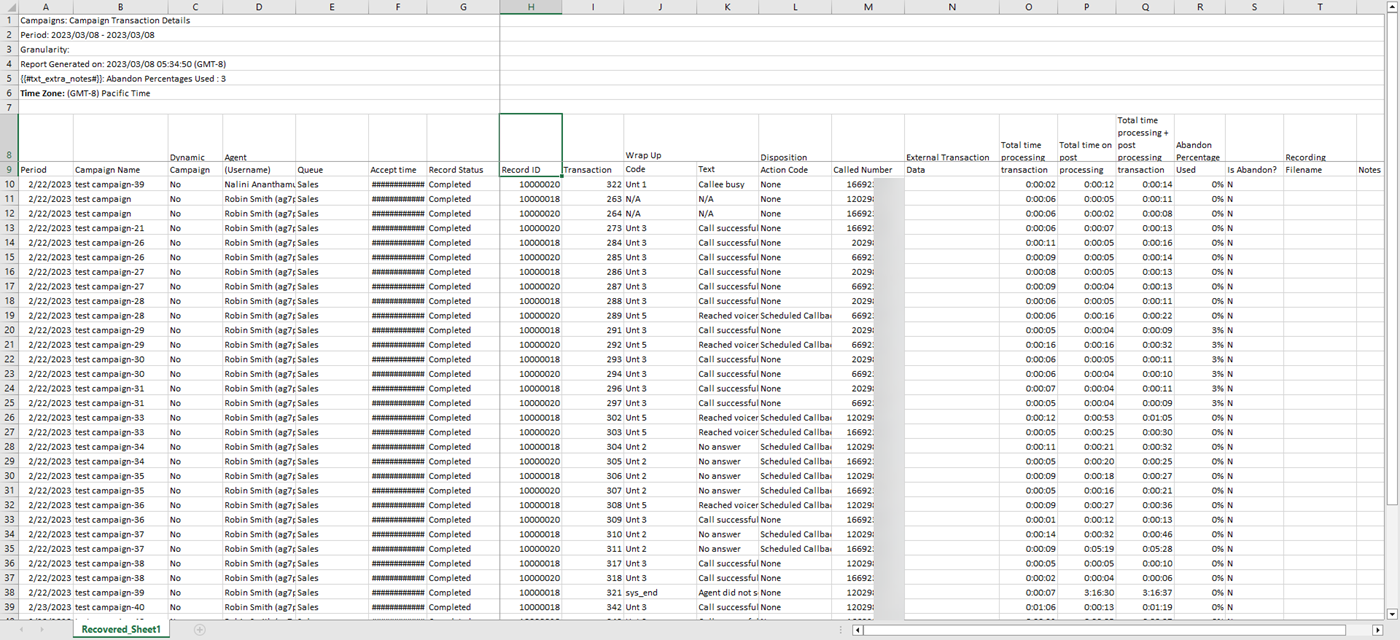Viewport: 1400px width, 640px height.
Task: Click the 'sys_end' wrap up code cell
Action: pyautogui.click(x=660, y=592)
